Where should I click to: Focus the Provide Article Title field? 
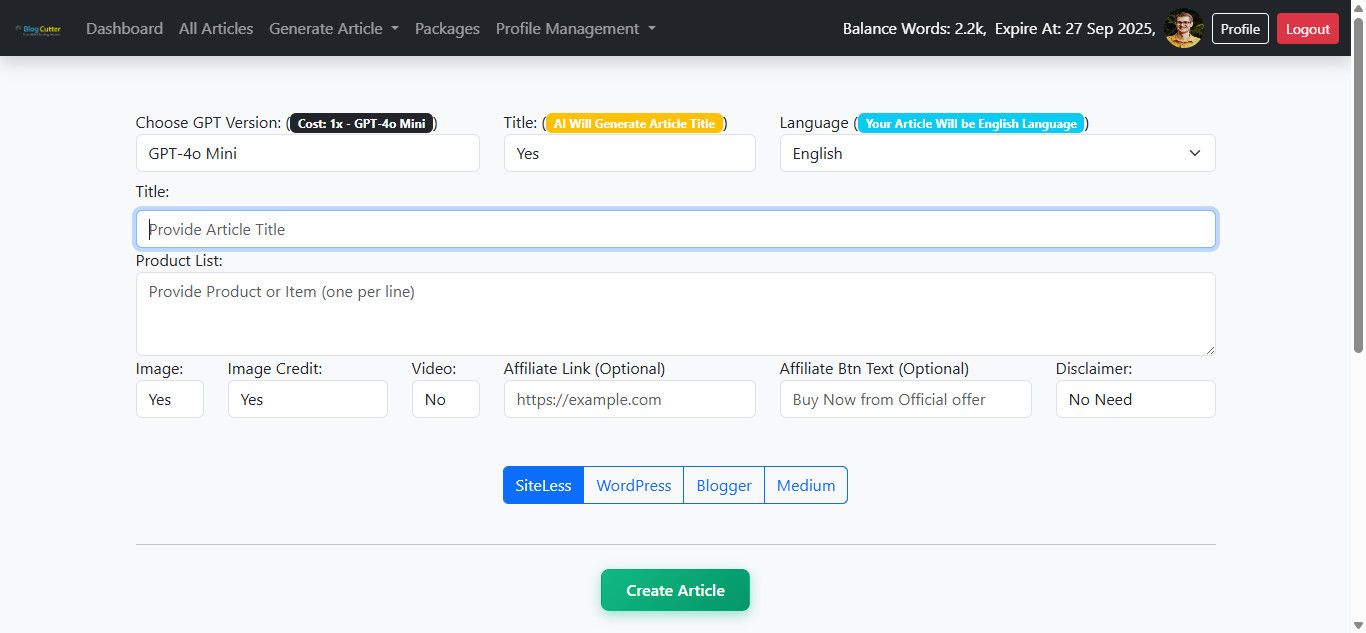pos(675,229)
